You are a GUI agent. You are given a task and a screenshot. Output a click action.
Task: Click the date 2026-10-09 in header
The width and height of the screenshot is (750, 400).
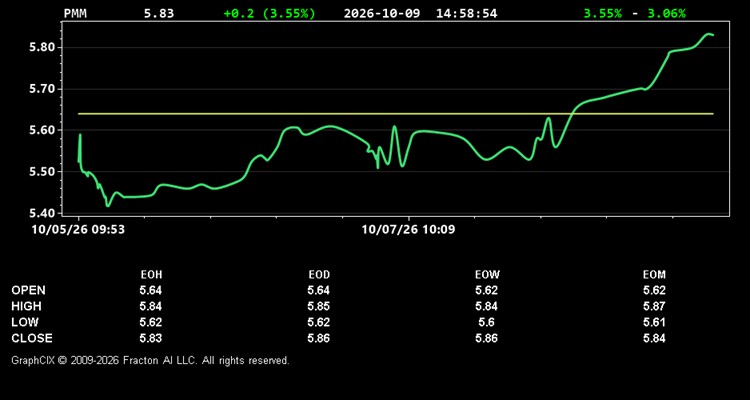coord(382,13)
